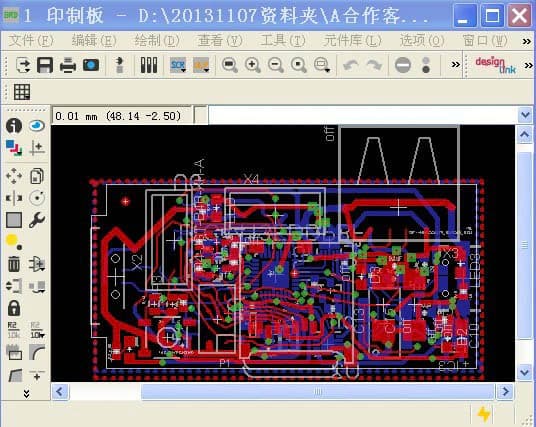This screenshot has width=536, height=427.
Task: Redo the last undone action
Action: (374, 65)
